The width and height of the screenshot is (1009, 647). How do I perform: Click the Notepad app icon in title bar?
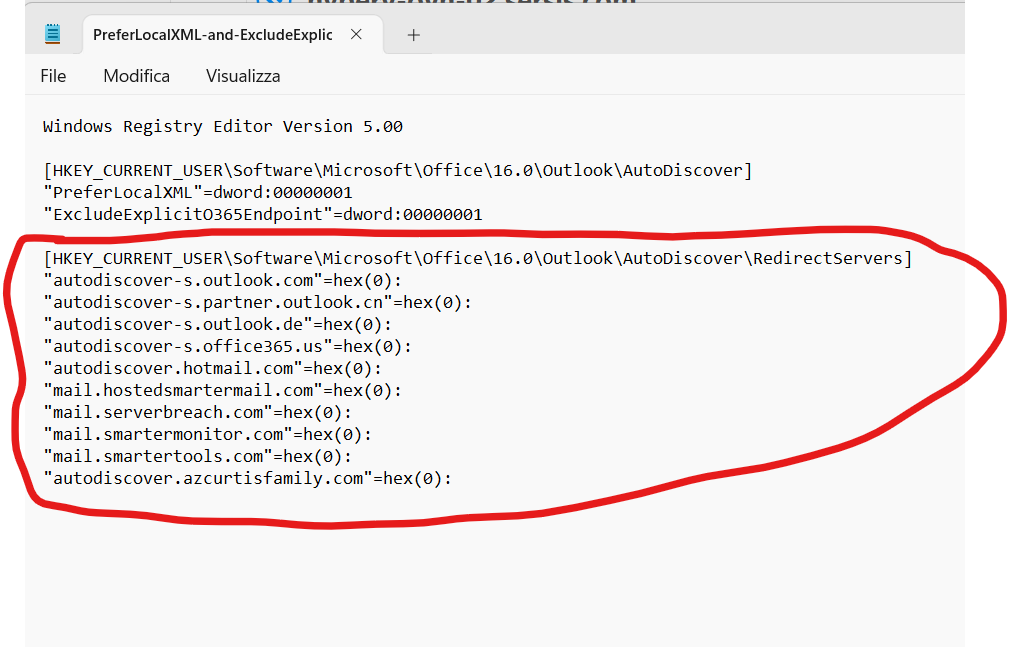tap(53, 35)
